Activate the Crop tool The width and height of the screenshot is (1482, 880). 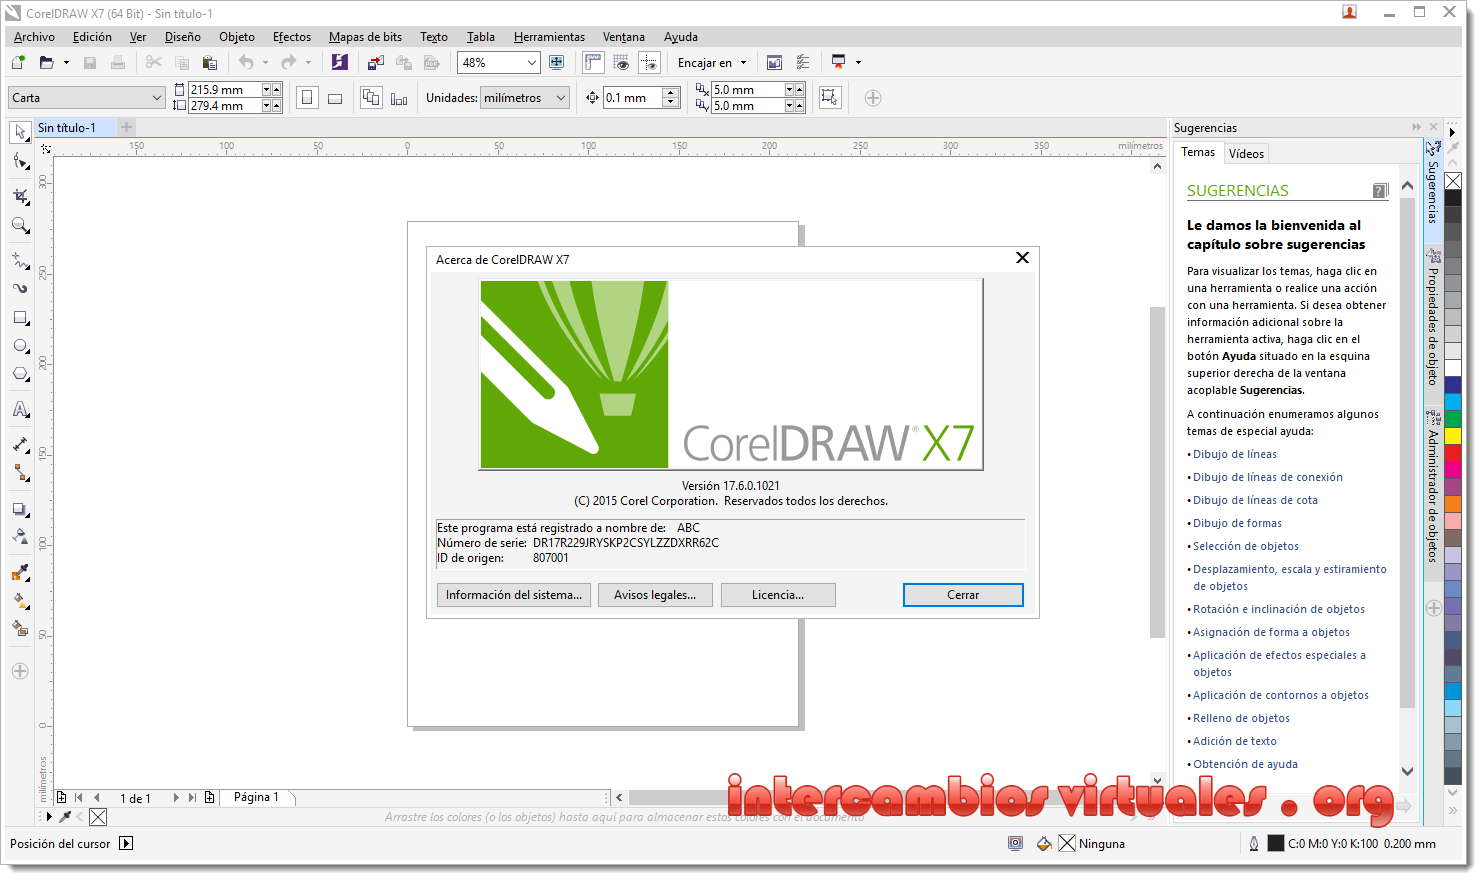[x=19, y=192]
